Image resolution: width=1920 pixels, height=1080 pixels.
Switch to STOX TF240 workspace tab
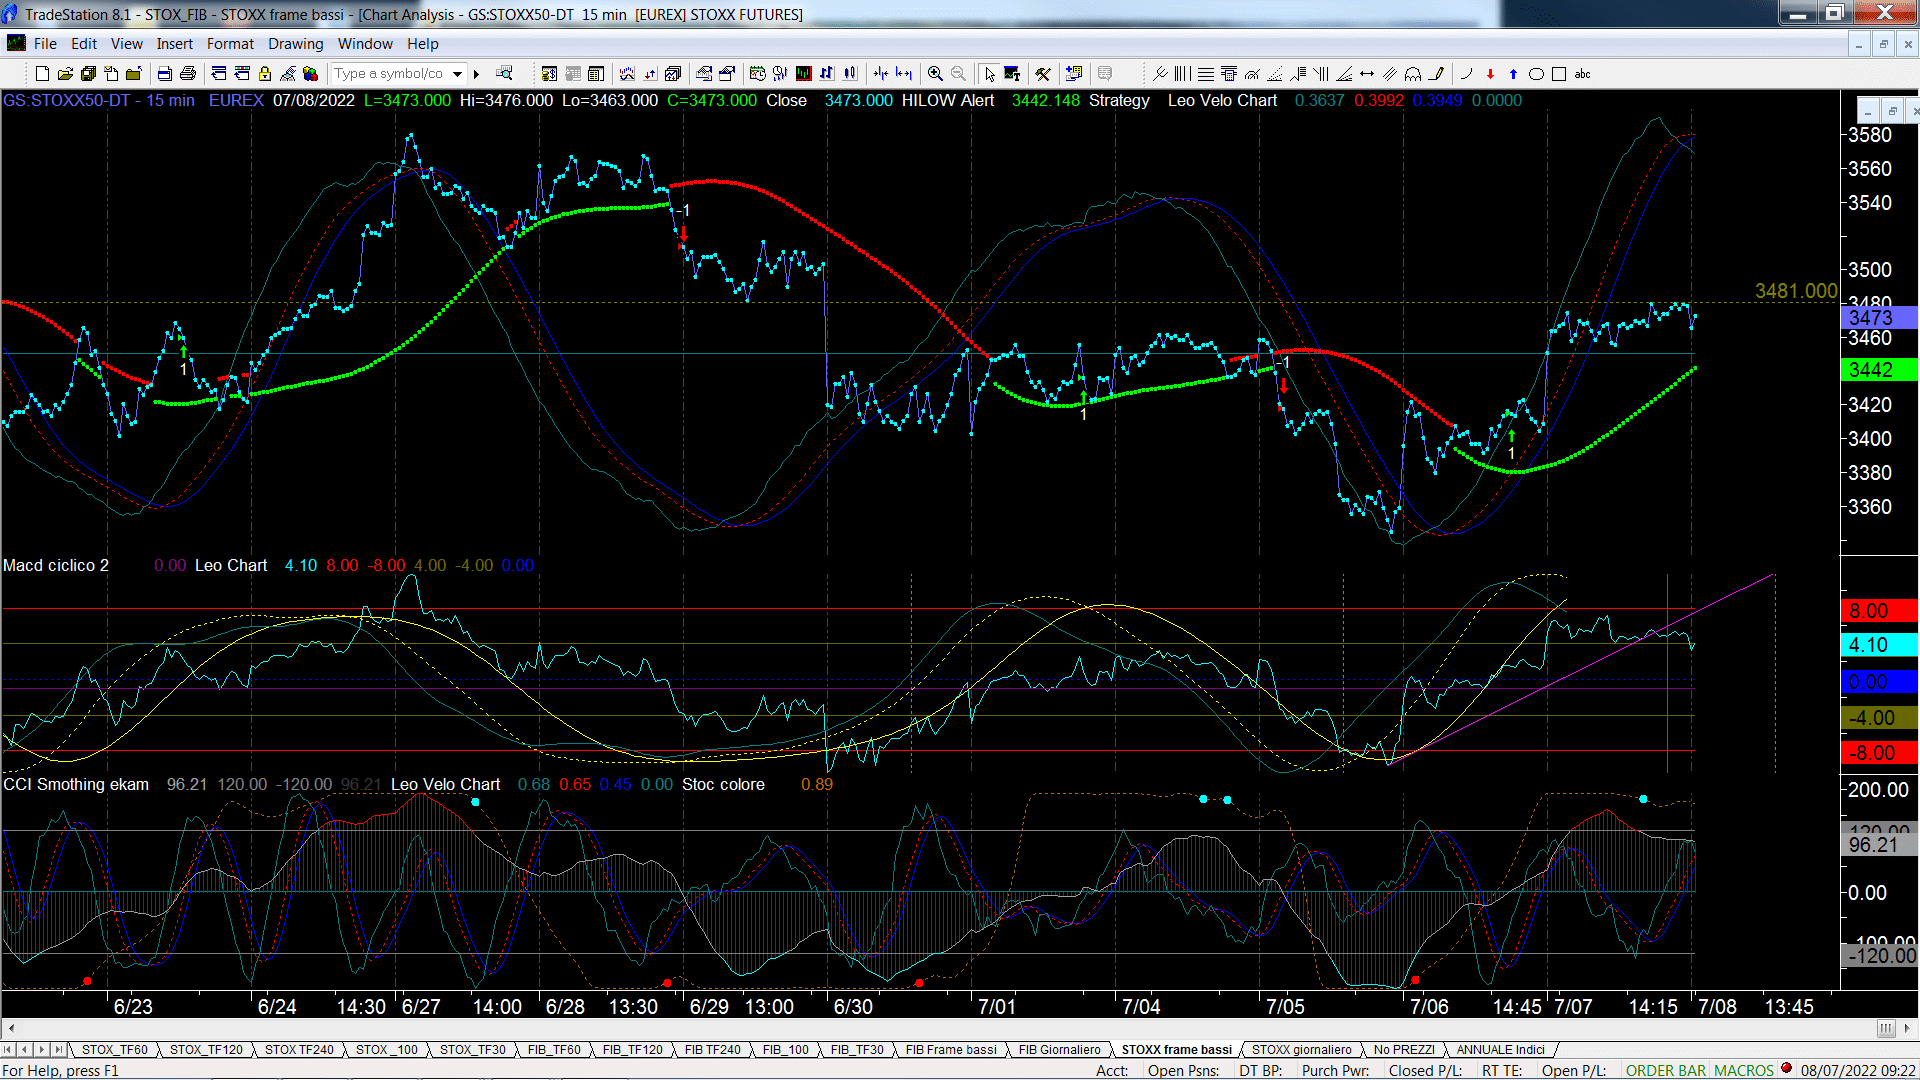[x=299, y=1050]
